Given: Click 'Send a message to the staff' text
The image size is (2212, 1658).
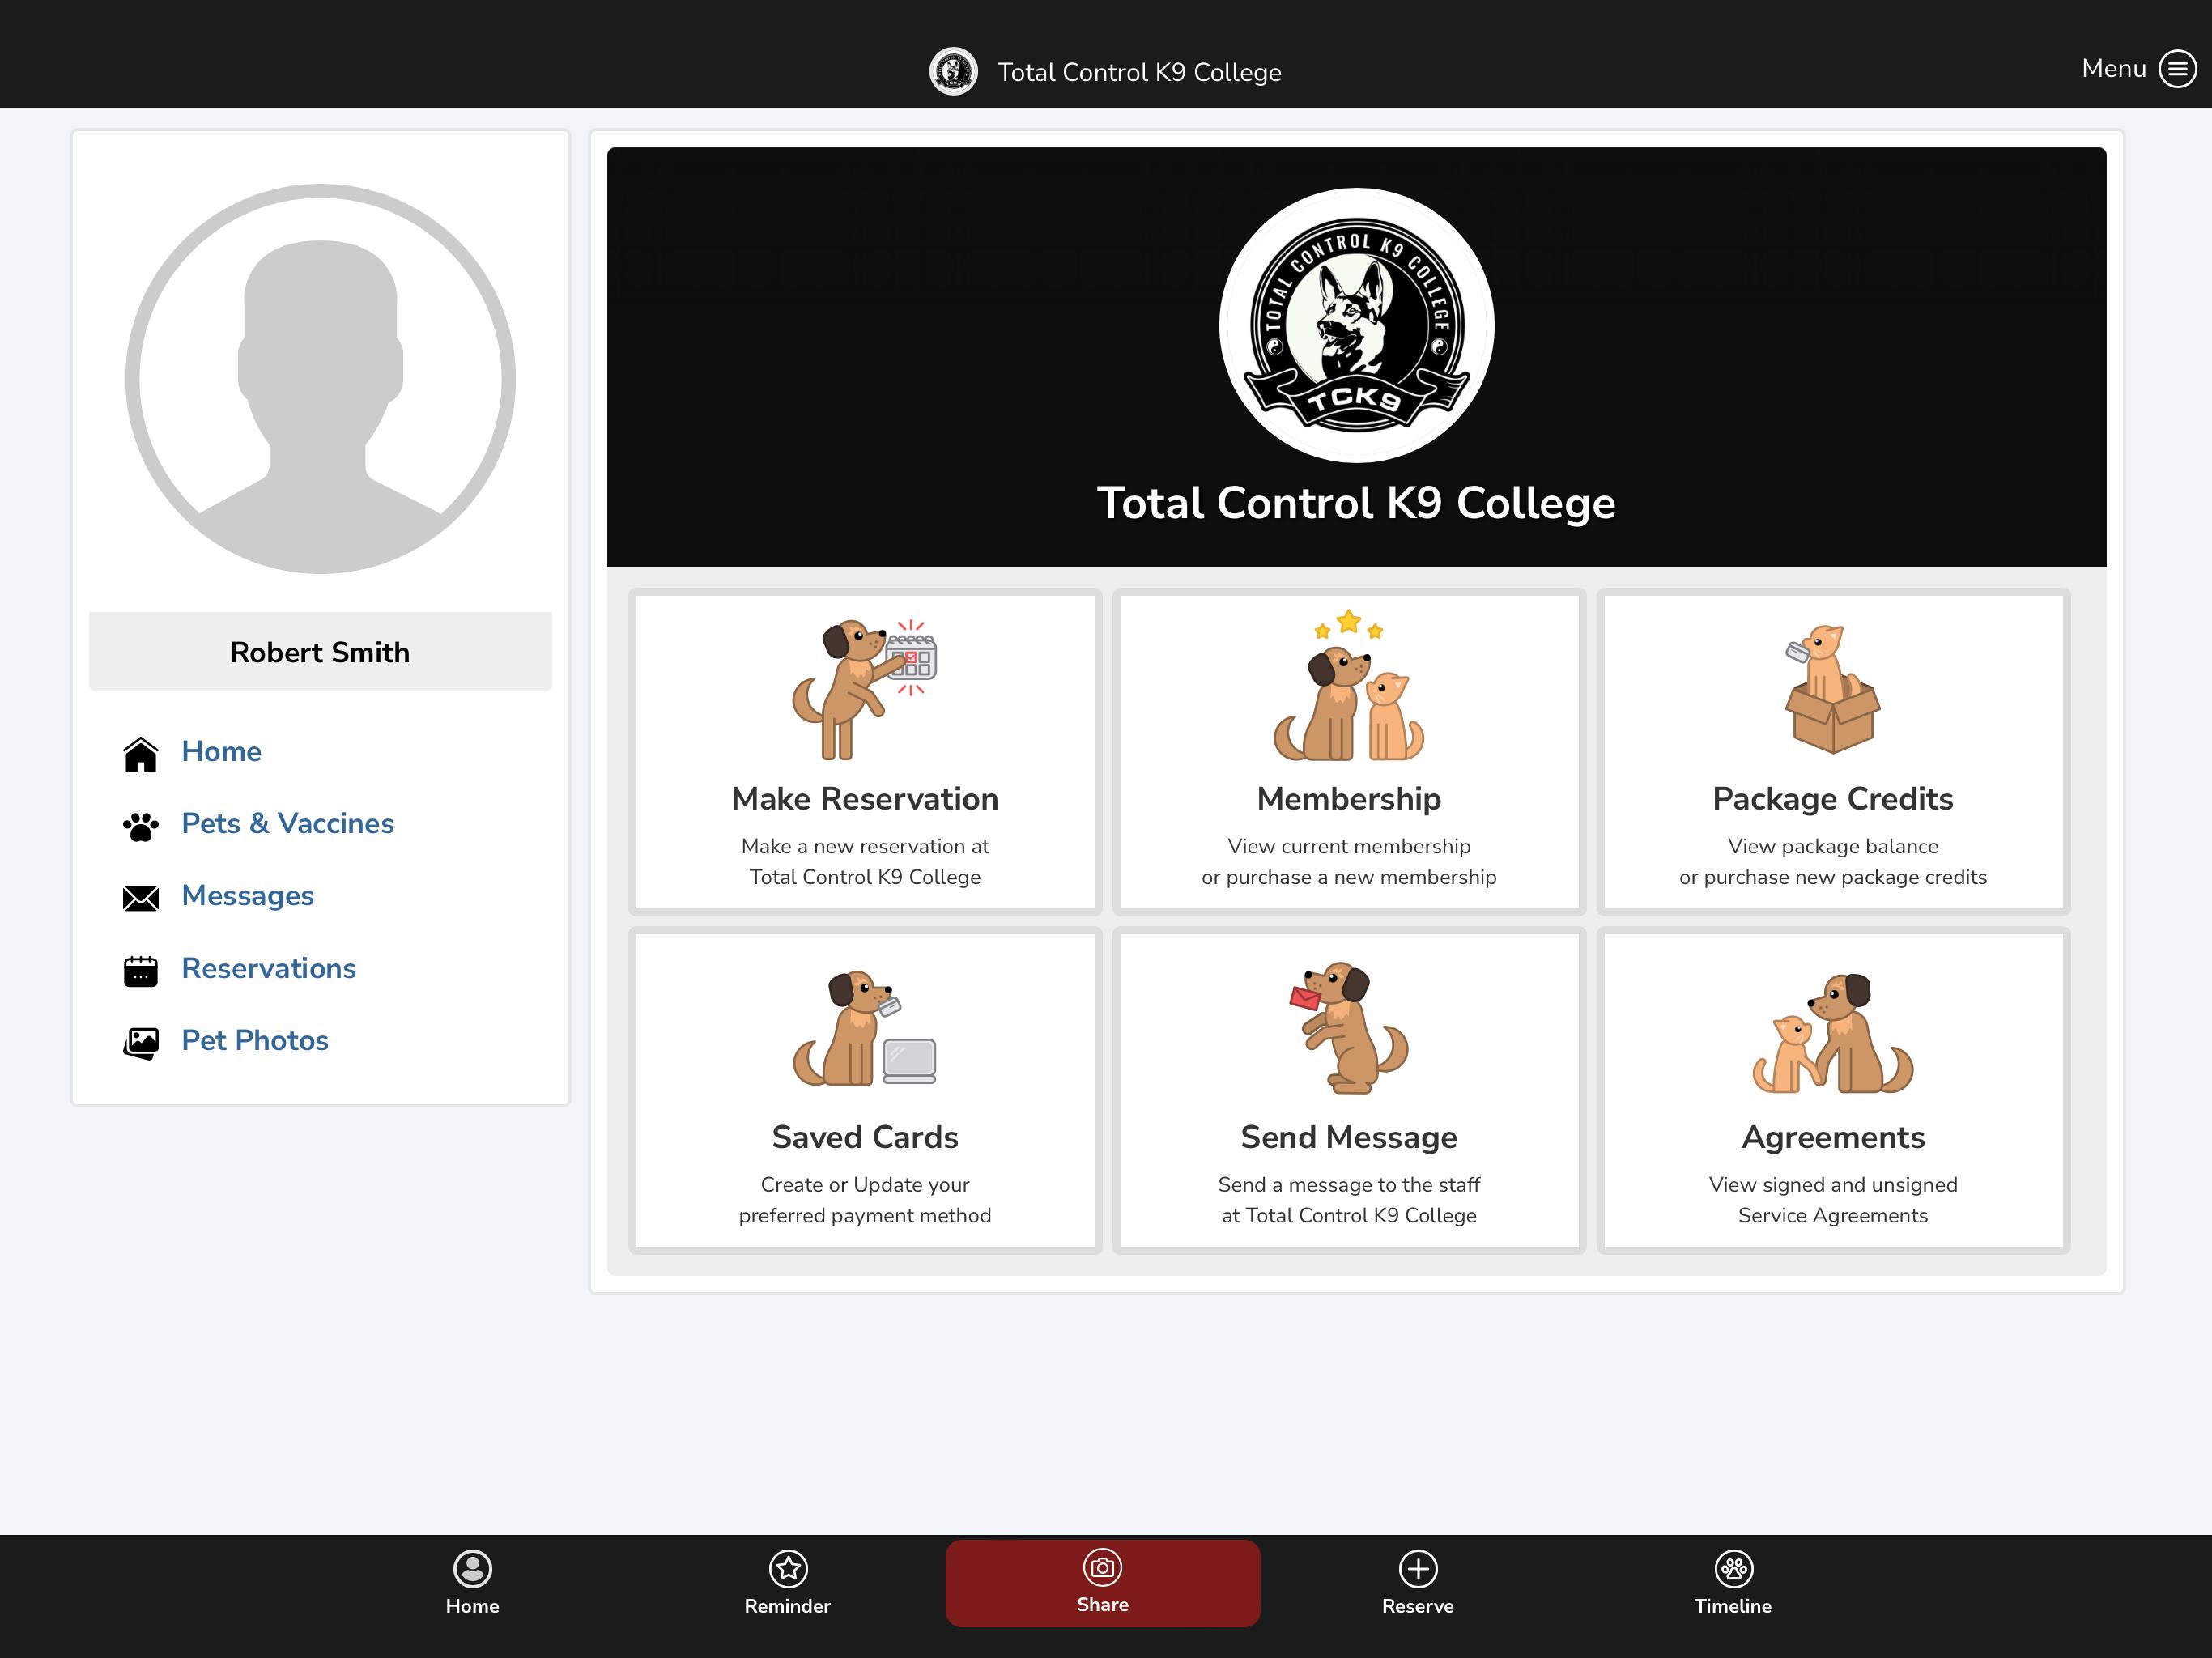Looking at the screenshot, I should (1349, 1184).
